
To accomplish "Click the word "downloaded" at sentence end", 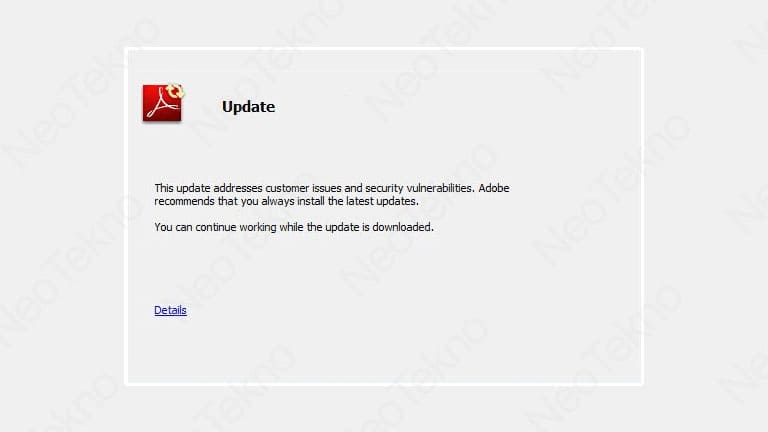I will (403, 227).
